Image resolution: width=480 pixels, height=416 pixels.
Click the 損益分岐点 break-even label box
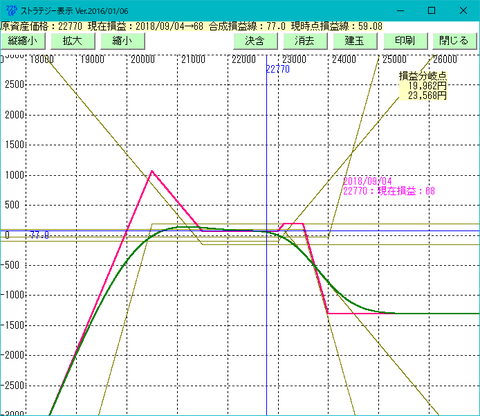(x=423, y=86)
